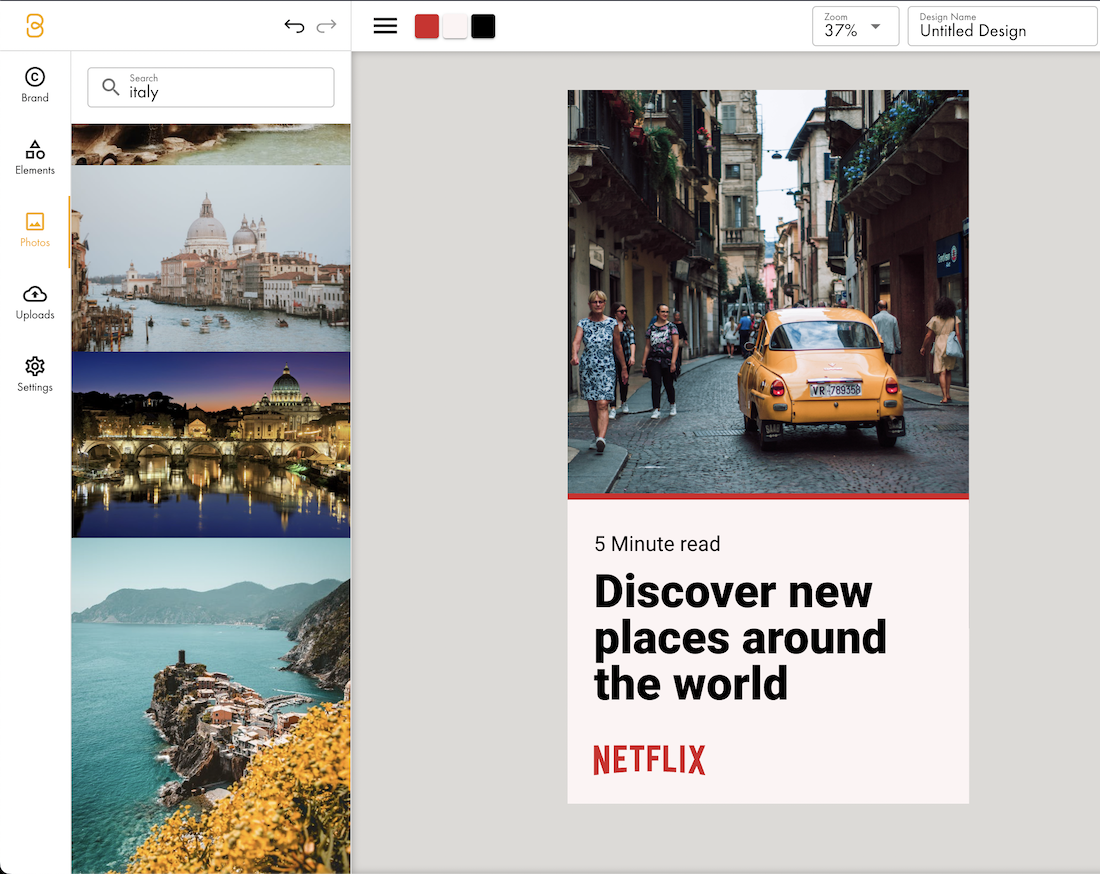1100x874 pixels.
Task: Open the Uploads panel
Action: coord(35,301)
